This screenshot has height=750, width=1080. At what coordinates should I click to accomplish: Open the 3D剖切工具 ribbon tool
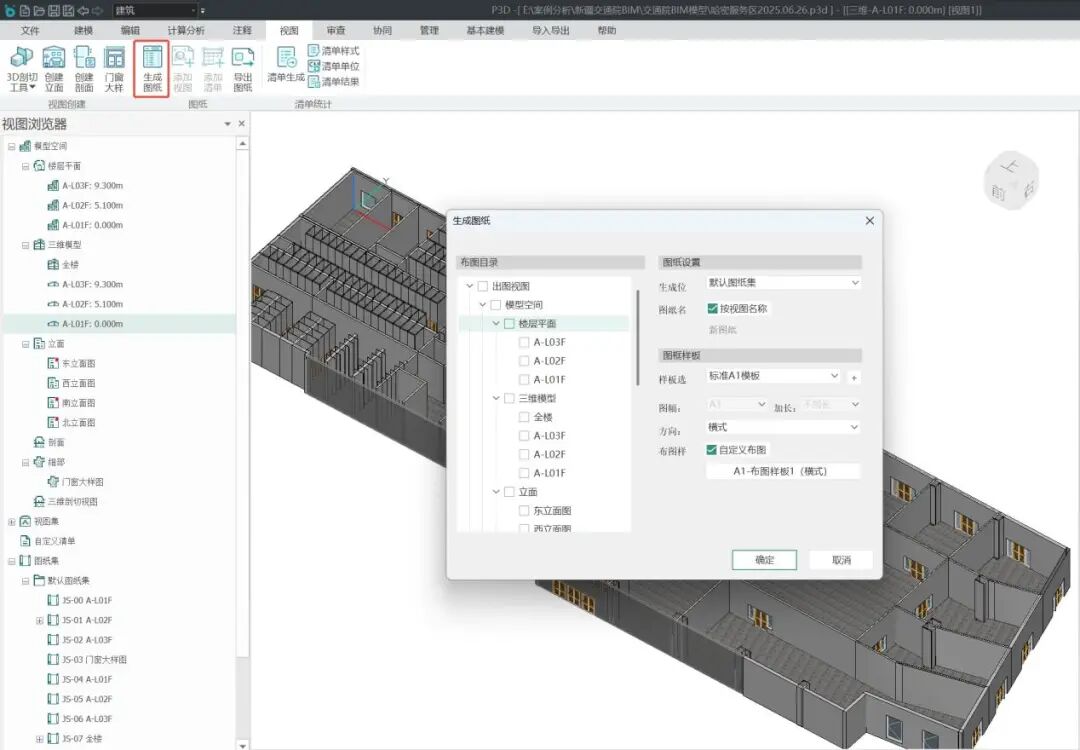[22, 69]
